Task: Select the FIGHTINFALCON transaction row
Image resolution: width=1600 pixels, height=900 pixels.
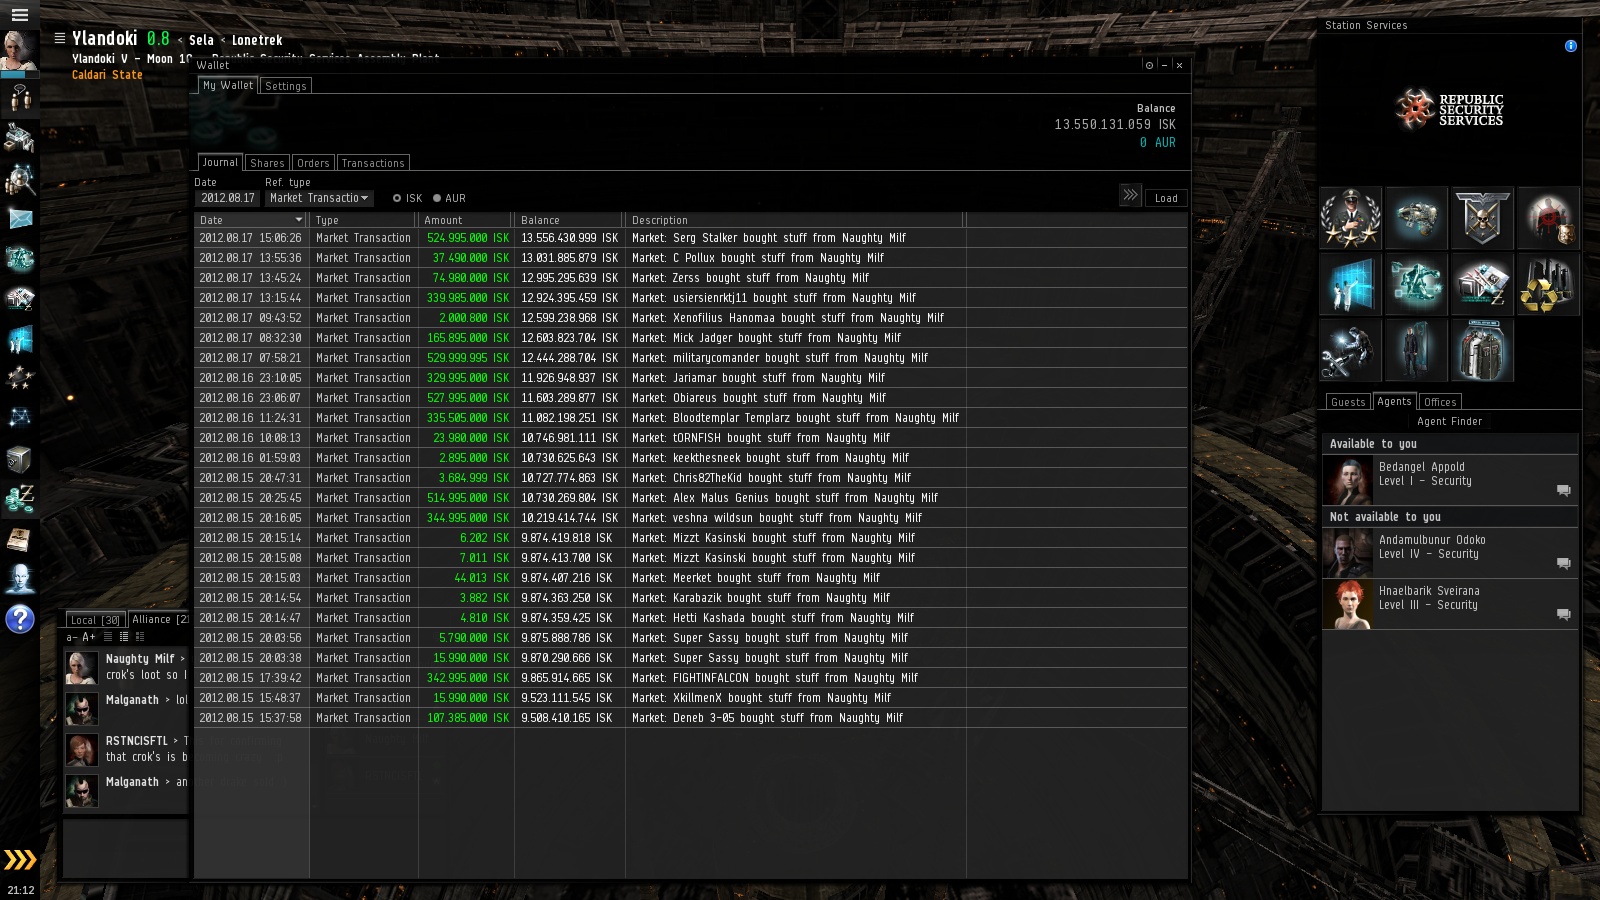Action: (691, 678)
